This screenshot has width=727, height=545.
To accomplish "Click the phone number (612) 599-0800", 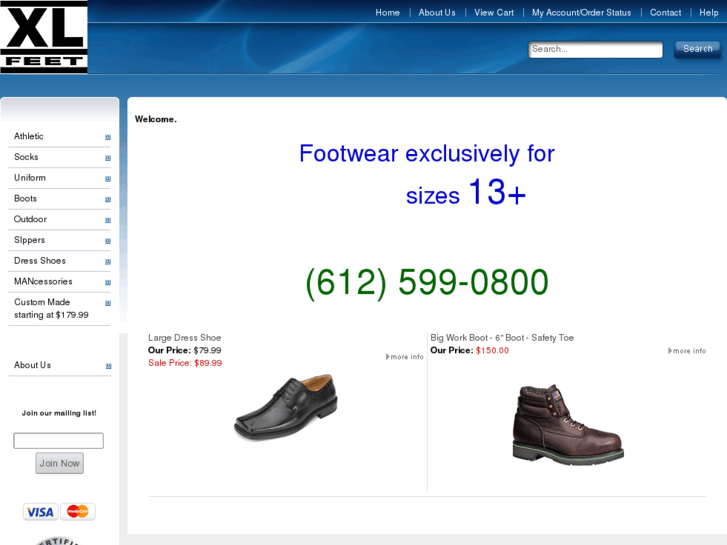I will (427, 282).
